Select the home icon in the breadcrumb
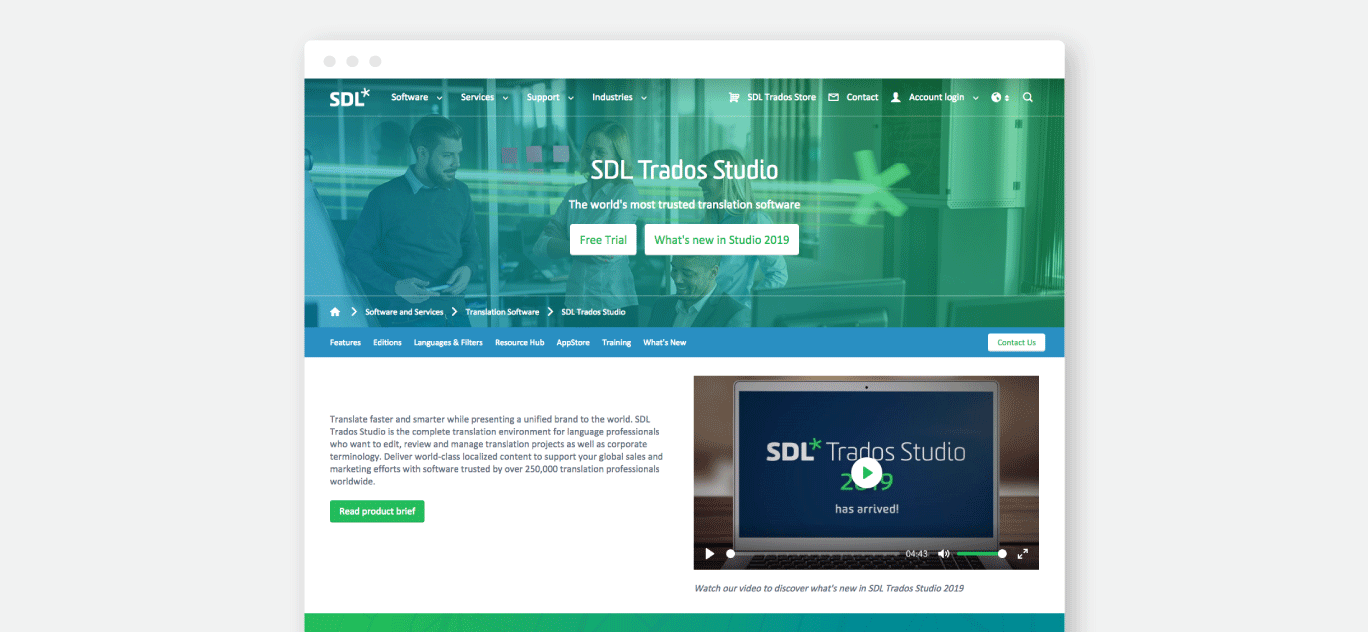The width and height of the screenshot is (1368, 632). click(335, 311)
